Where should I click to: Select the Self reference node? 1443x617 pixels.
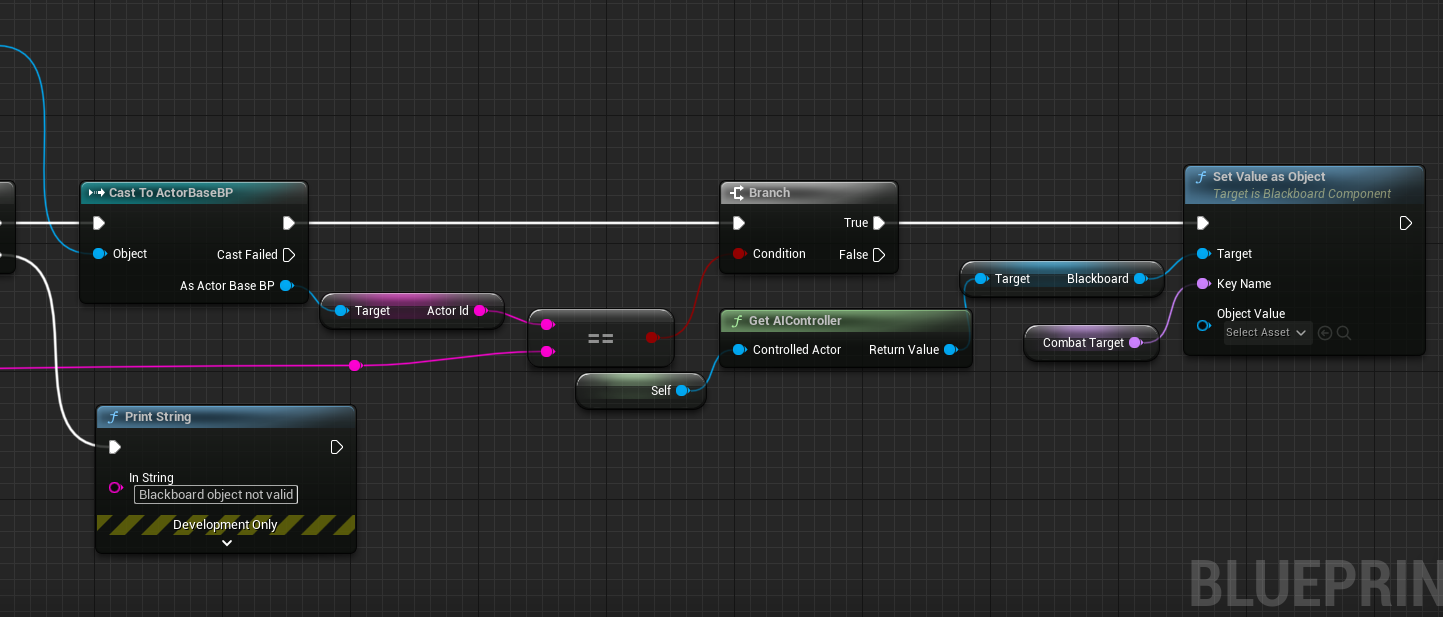641,391
